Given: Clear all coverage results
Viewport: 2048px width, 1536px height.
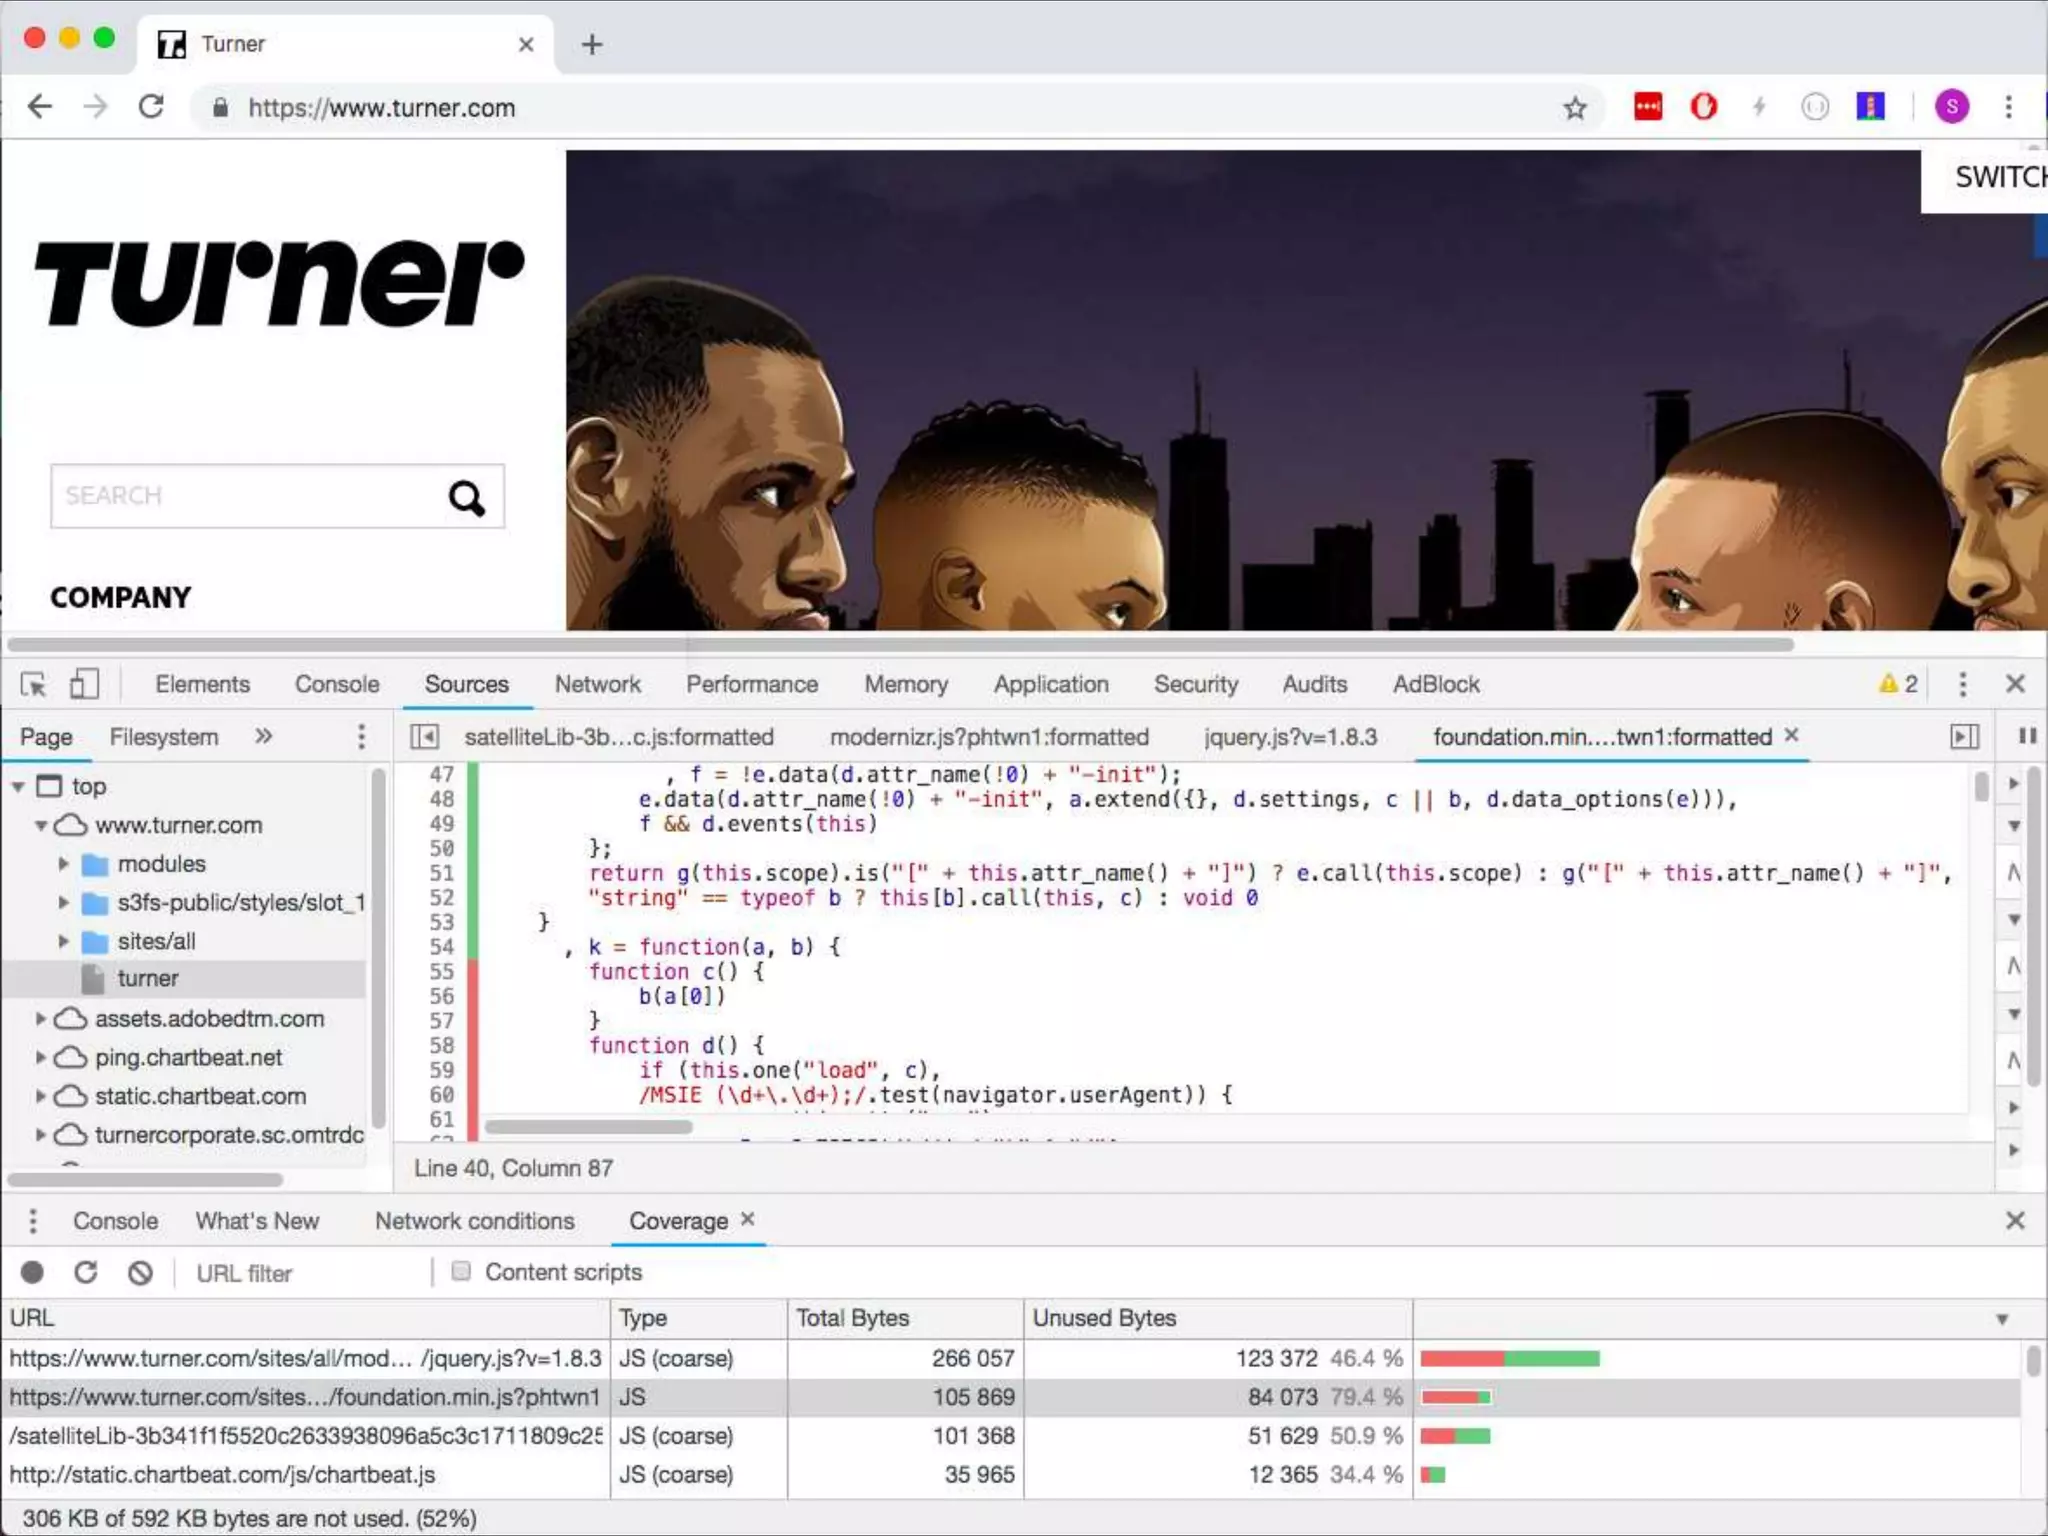Looking at the screenshot, I should (140, 1272).
